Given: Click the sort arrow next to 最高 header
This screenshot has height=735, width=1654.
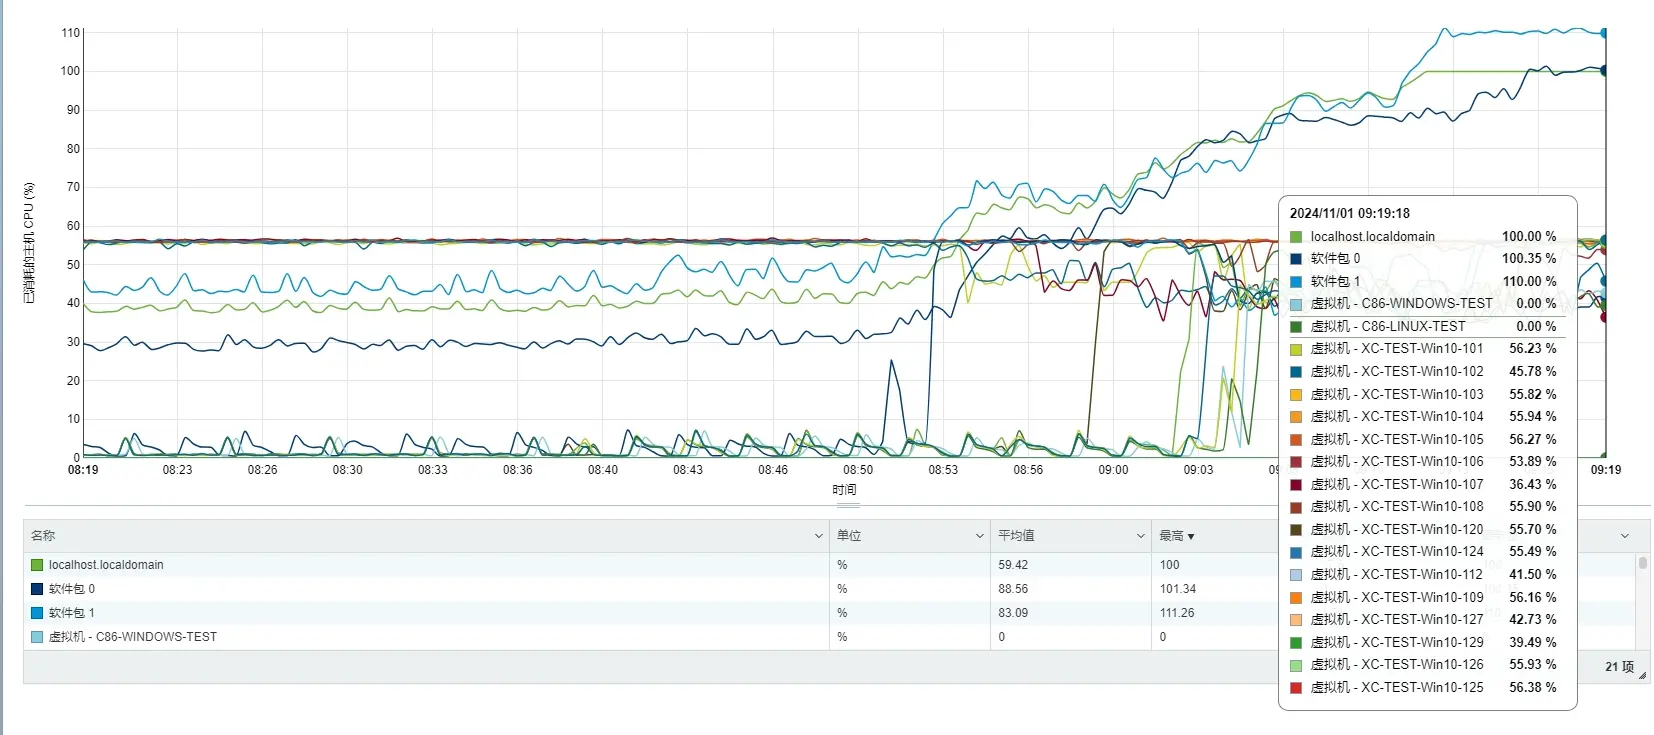Looking at the screenshot, I should [1191, 537].
